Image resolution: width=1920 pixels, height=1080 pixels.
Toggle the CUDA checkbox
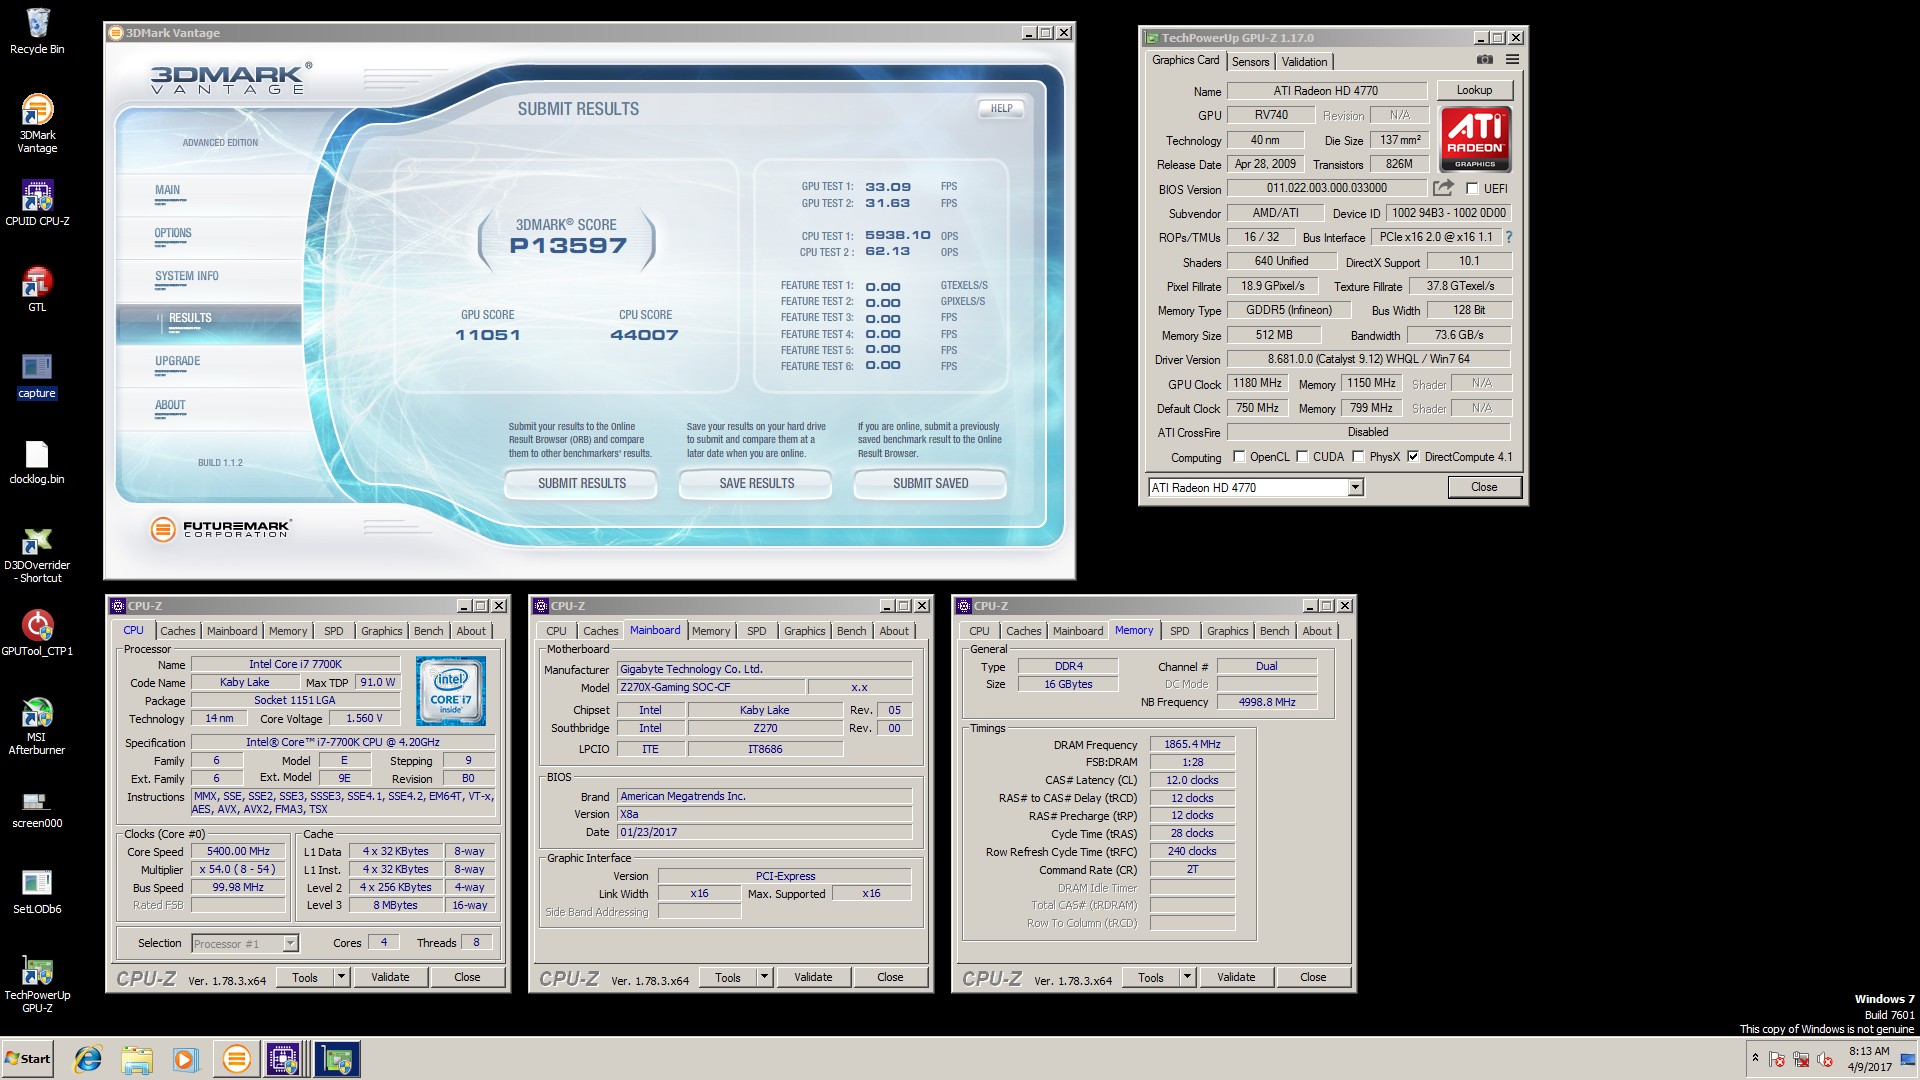point(1302,456)
